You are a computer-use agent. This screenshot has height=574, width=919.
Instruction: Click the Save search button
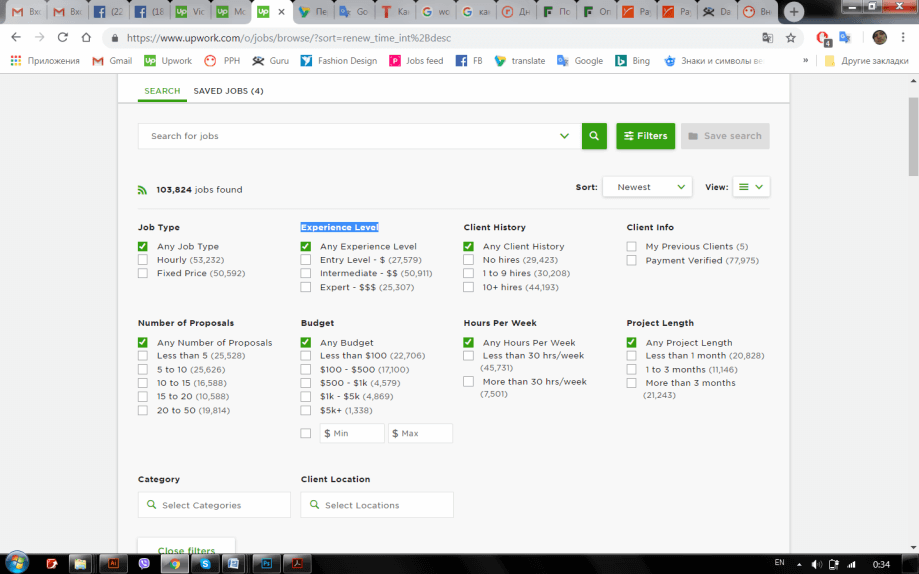[x=725, y=136]
